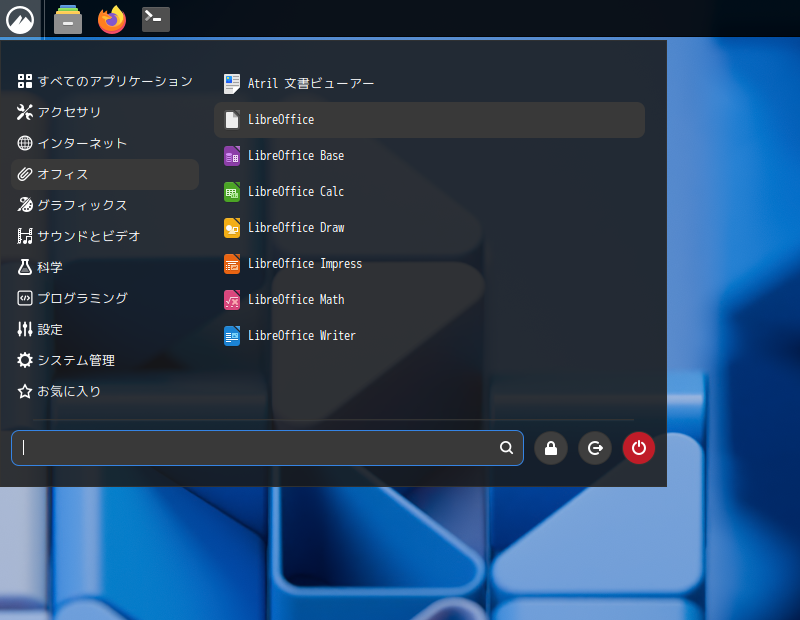Click the mountain logo application menu button
Image resolution: width=800 pixels, height=620 pixels.
[x=20, y=19]
